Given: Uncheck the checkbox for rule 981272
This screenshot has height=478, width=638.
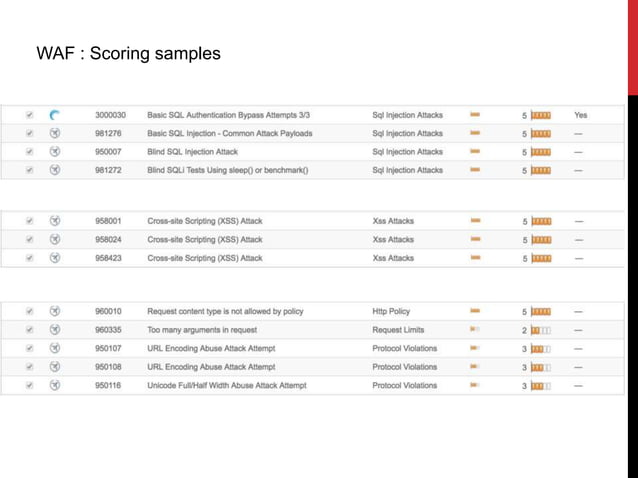Looking at the screenshot, I should tap(29, 170).
